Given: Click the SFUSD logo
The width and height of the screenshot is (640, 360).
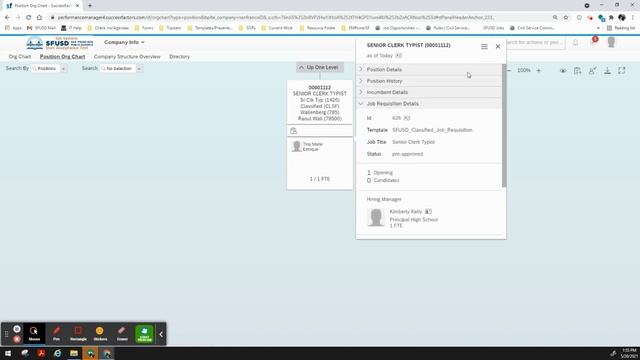Looking at the screenshot, I should (60, 43).
